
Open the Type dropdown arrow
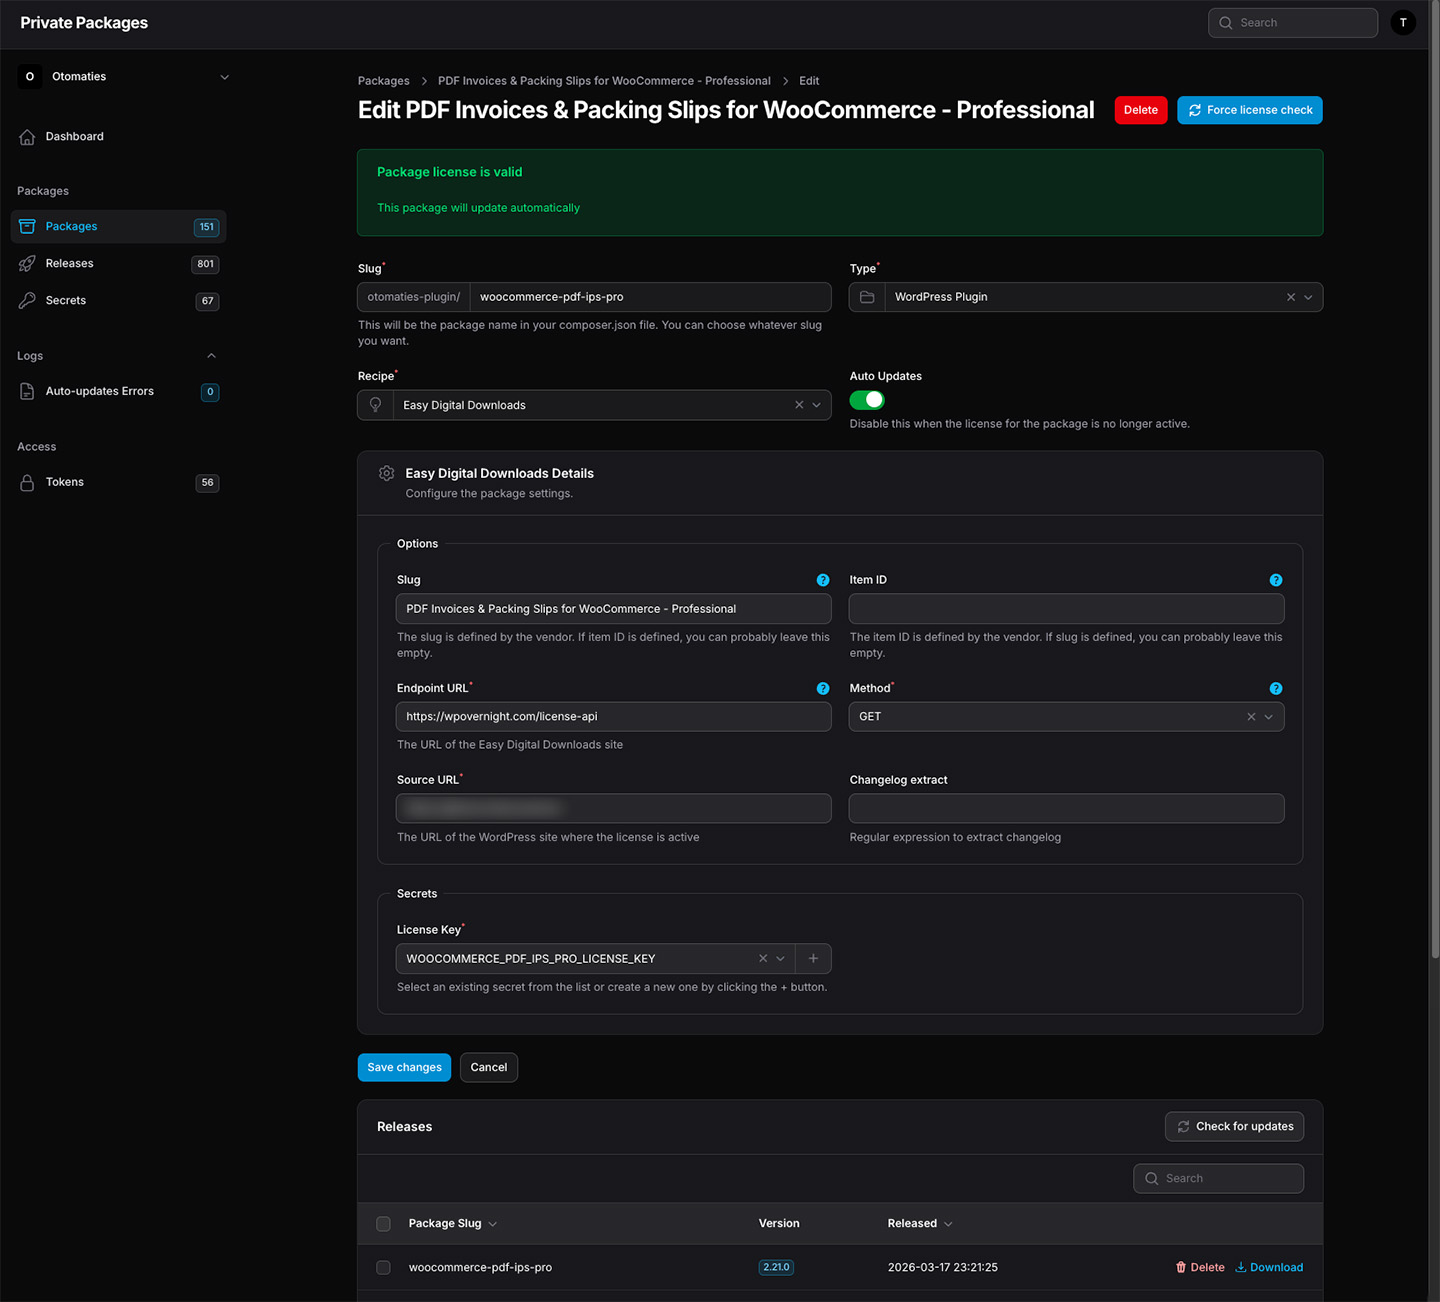[x=1308, y=297]
